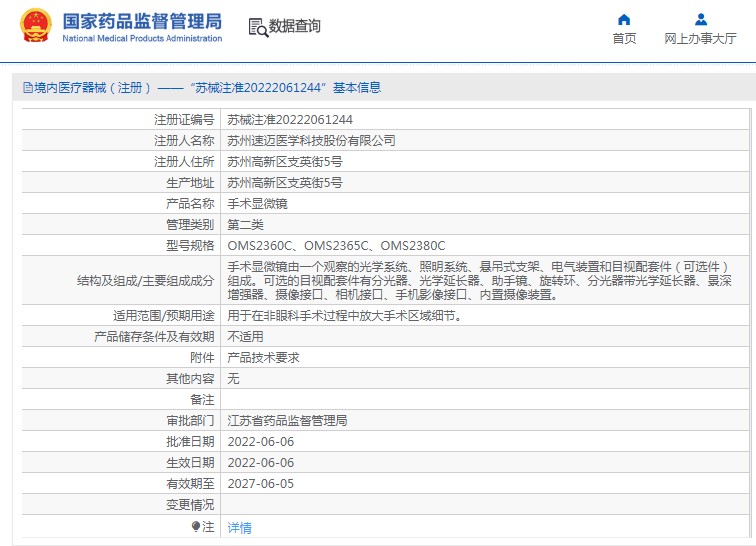Click the 变更情况 label
The width and height of the screenshot is (756, 546).
(190, 505)
